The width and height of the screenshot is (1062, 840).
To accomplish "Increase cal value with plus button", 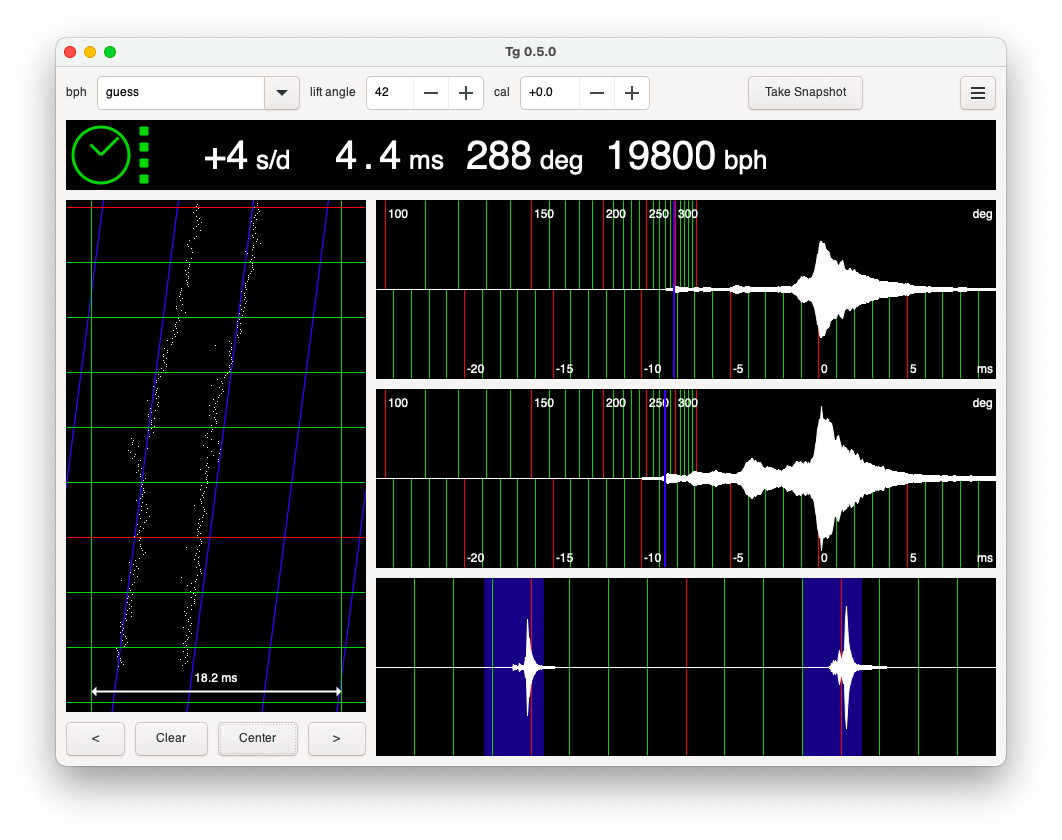I will pyautogui.click(x=631, y=93).
